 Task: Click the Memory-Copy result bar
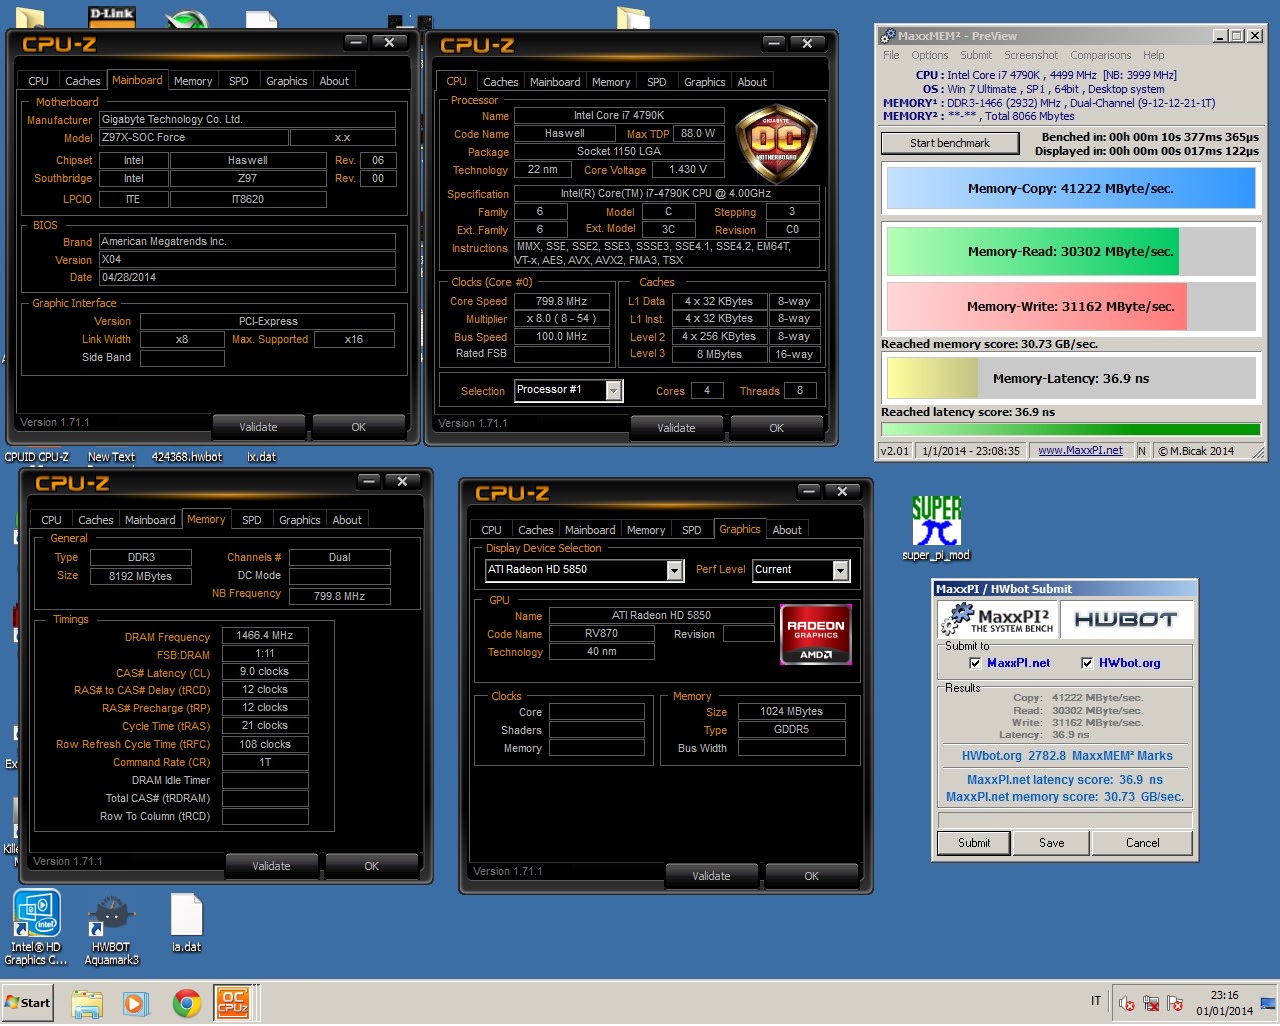pos(1070,188)
